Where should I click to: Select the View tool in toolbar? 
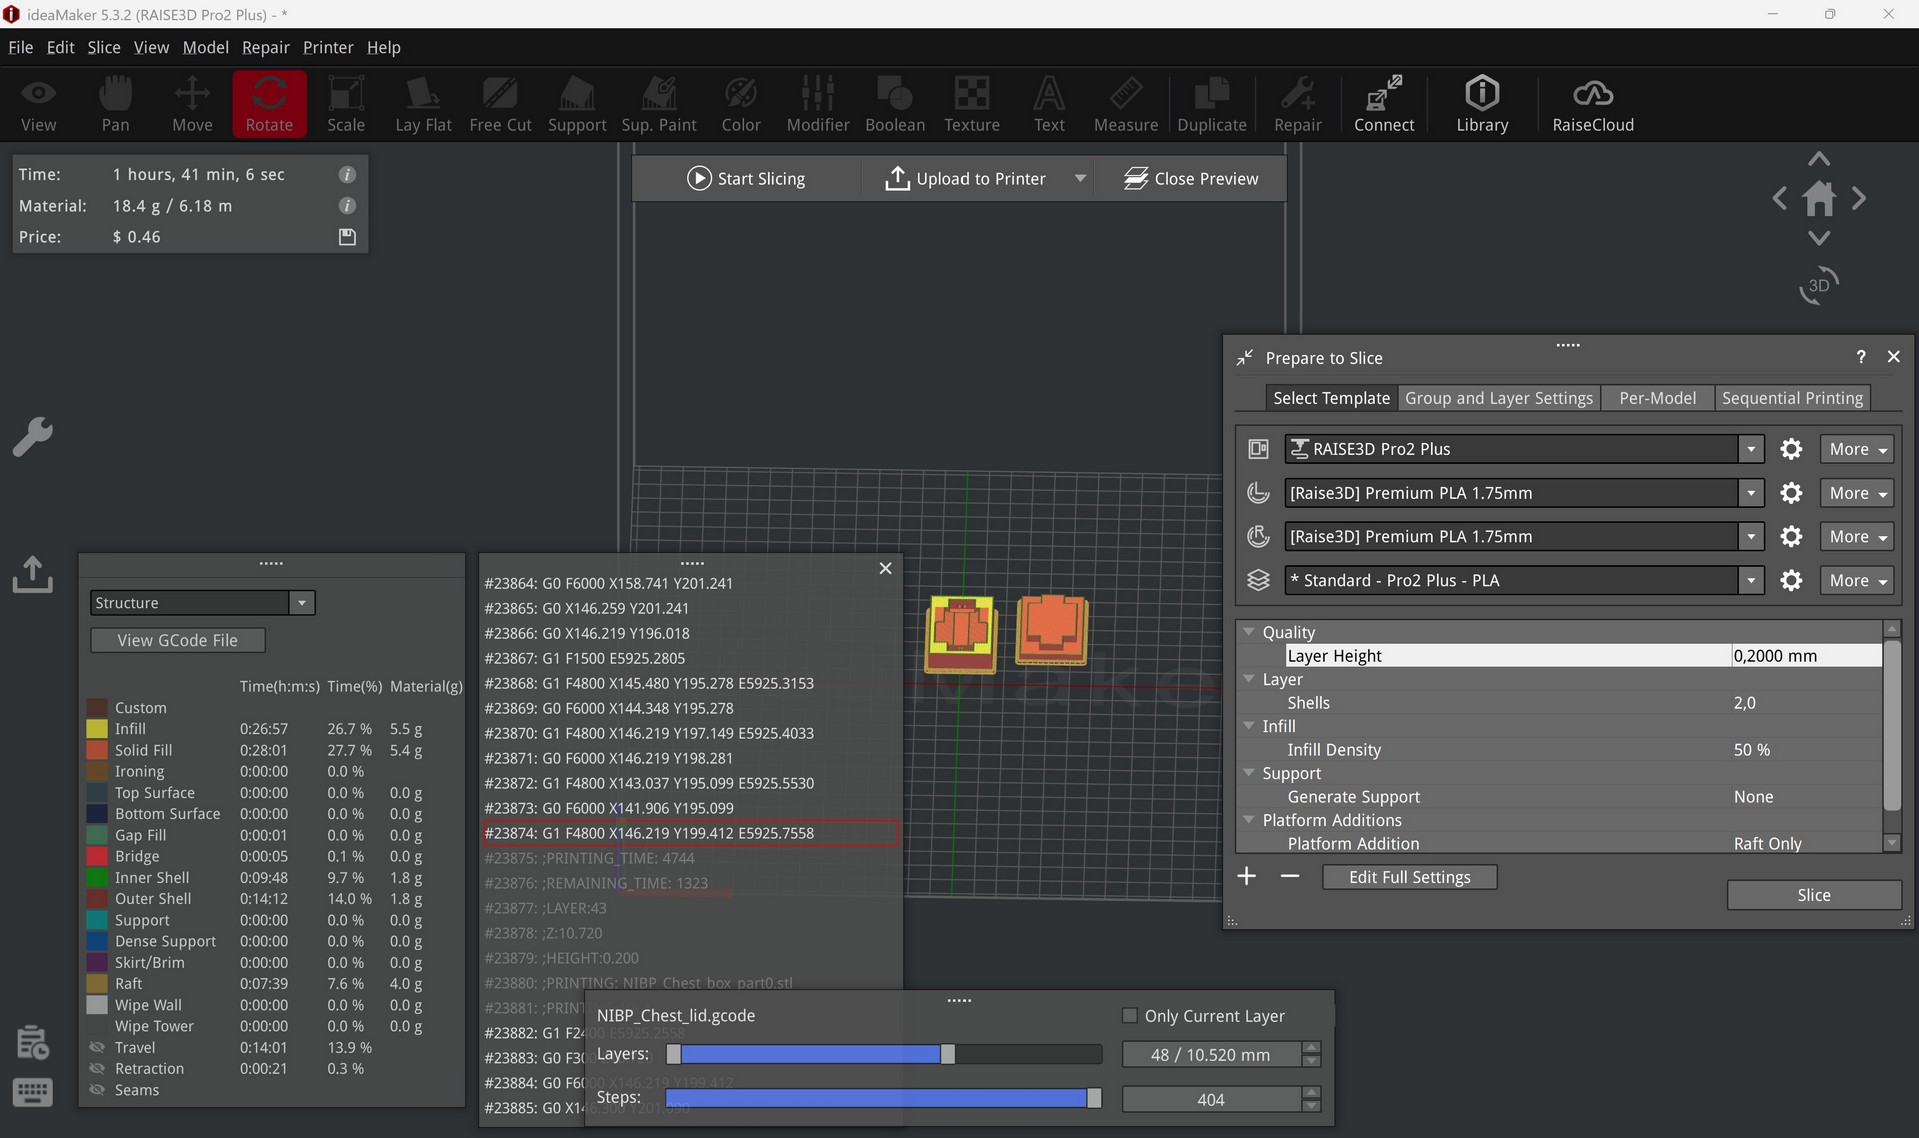point(38,104)
